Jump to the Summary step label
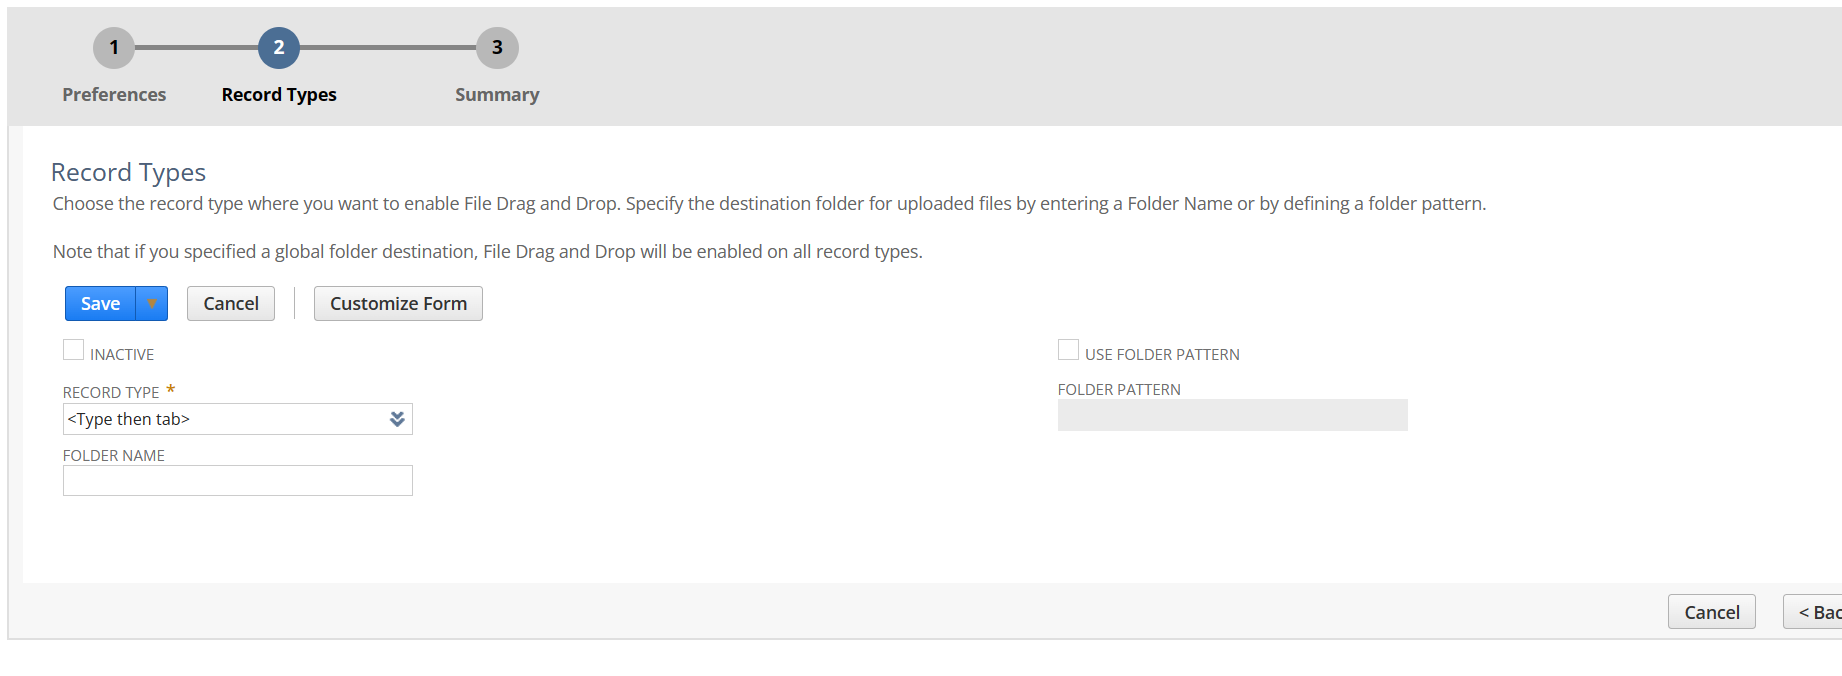 click(497, 95)
